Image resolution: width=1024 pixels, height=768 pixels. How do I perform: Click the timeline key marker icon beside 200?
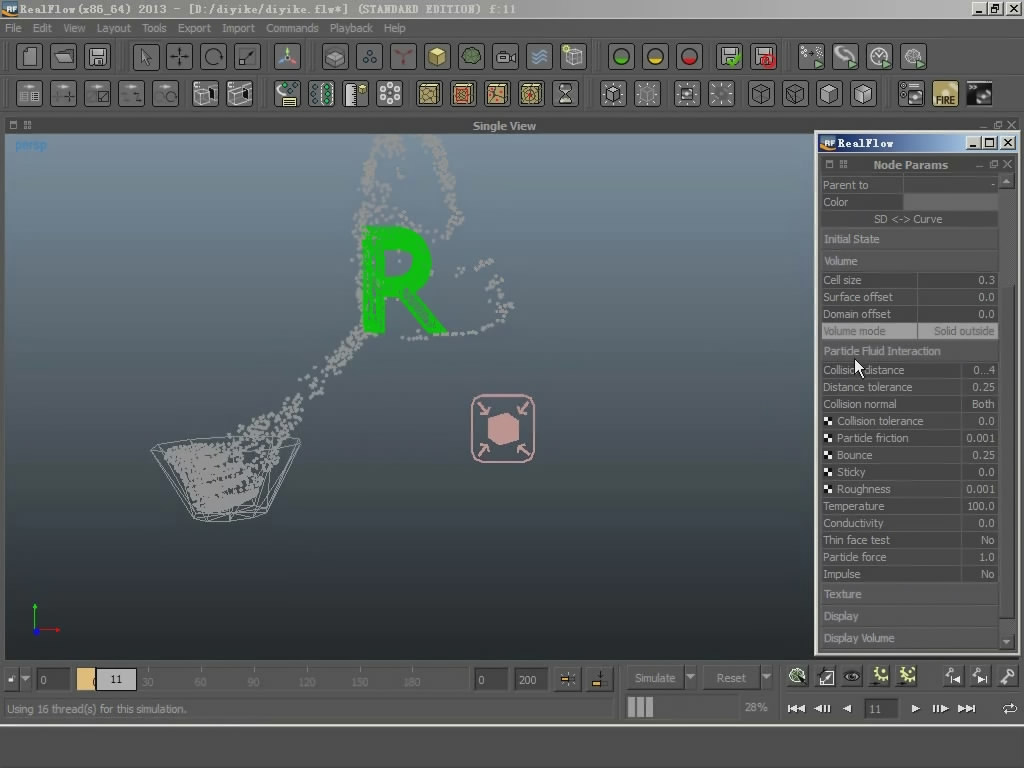[x=567, y=679]
